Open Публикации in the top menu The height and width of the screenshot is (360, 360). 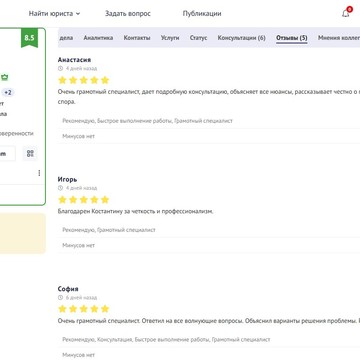[x=202, y=14]
